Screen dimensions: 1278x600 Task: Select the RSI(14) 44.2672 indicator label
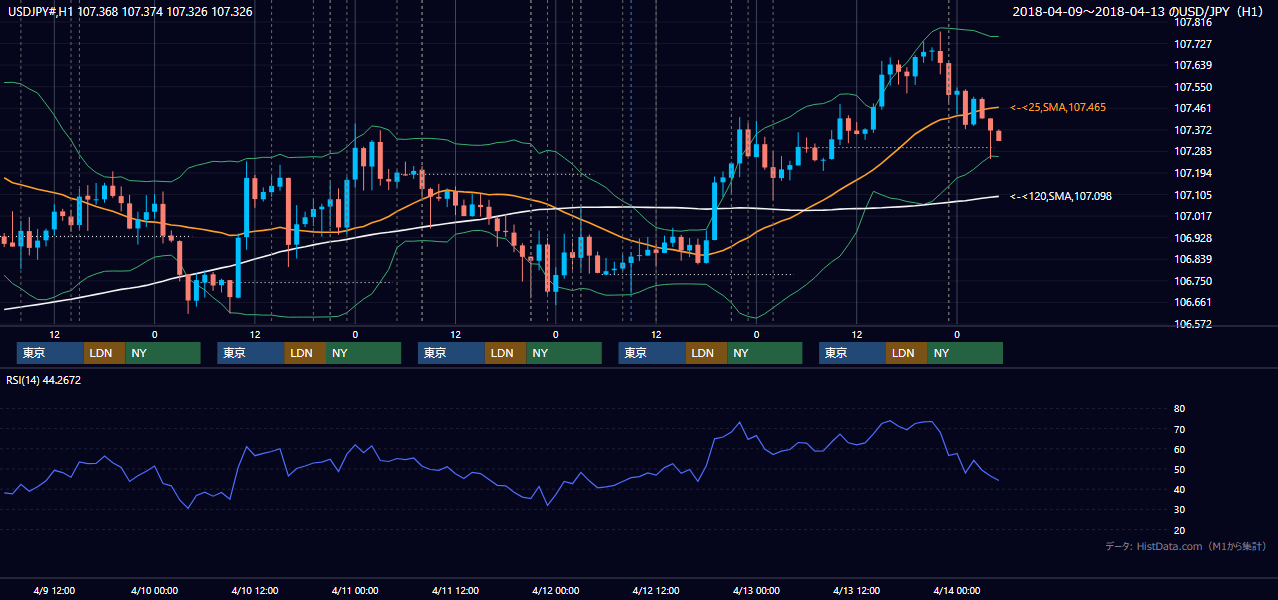[43, 380]
